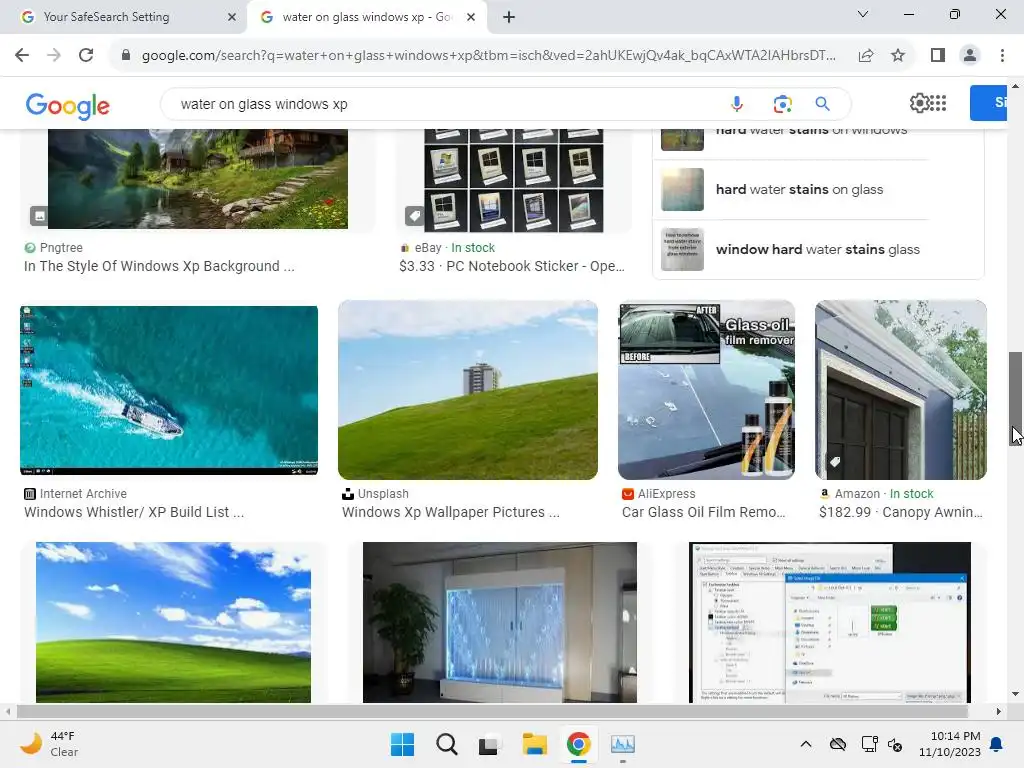Click the address bar URL
Image resolution: width=1024 pixels, height=768 pixels.
(488, 56)
